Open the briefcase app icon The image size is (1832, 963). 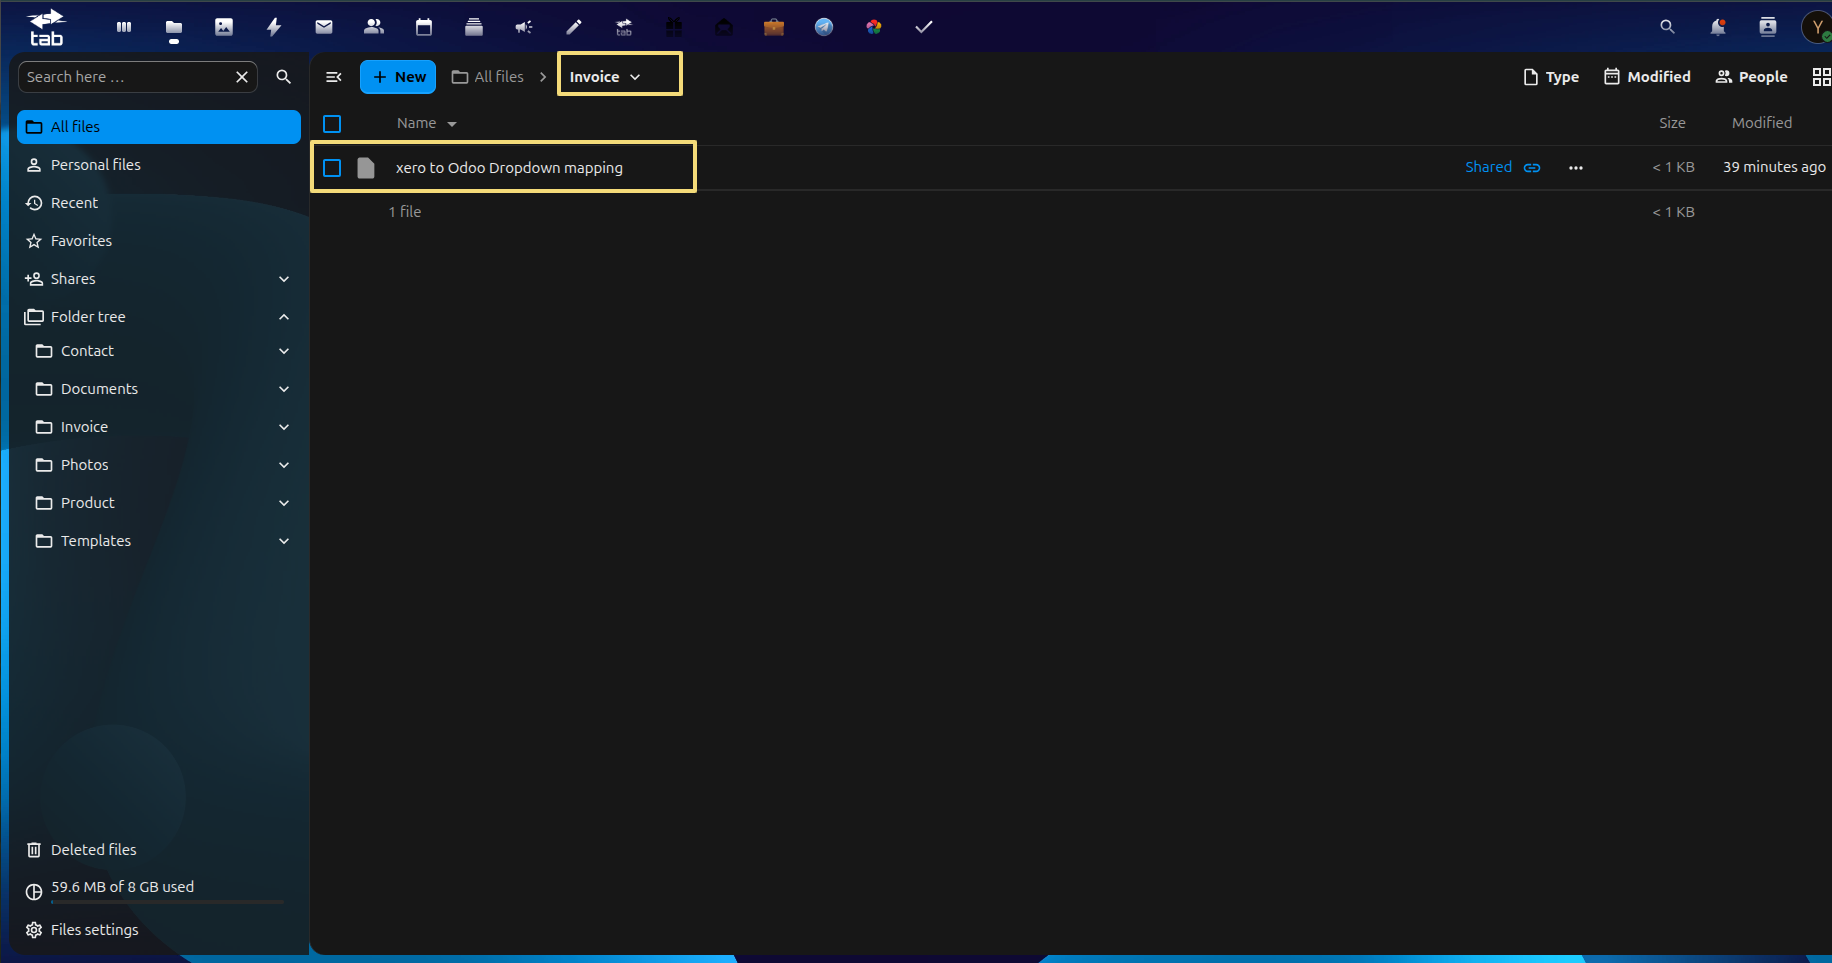774,27
